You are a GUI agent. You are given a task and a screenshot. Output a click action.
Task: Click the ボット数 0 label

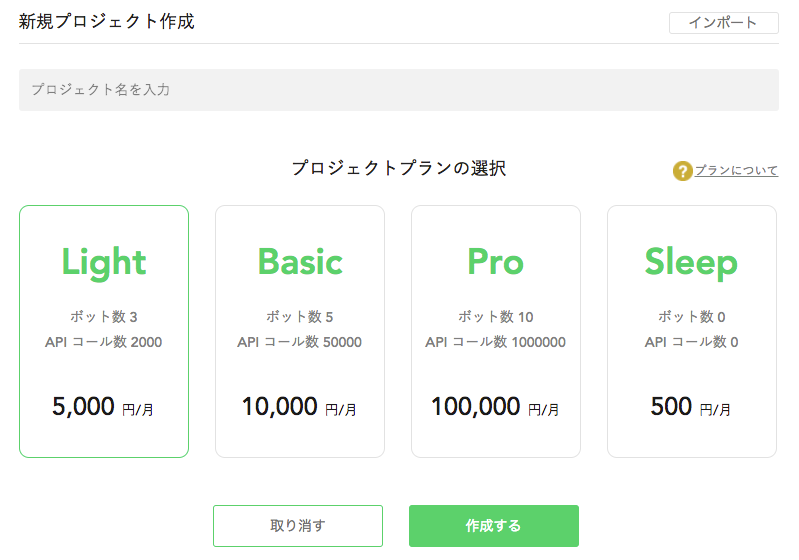[x=691, y=317]
